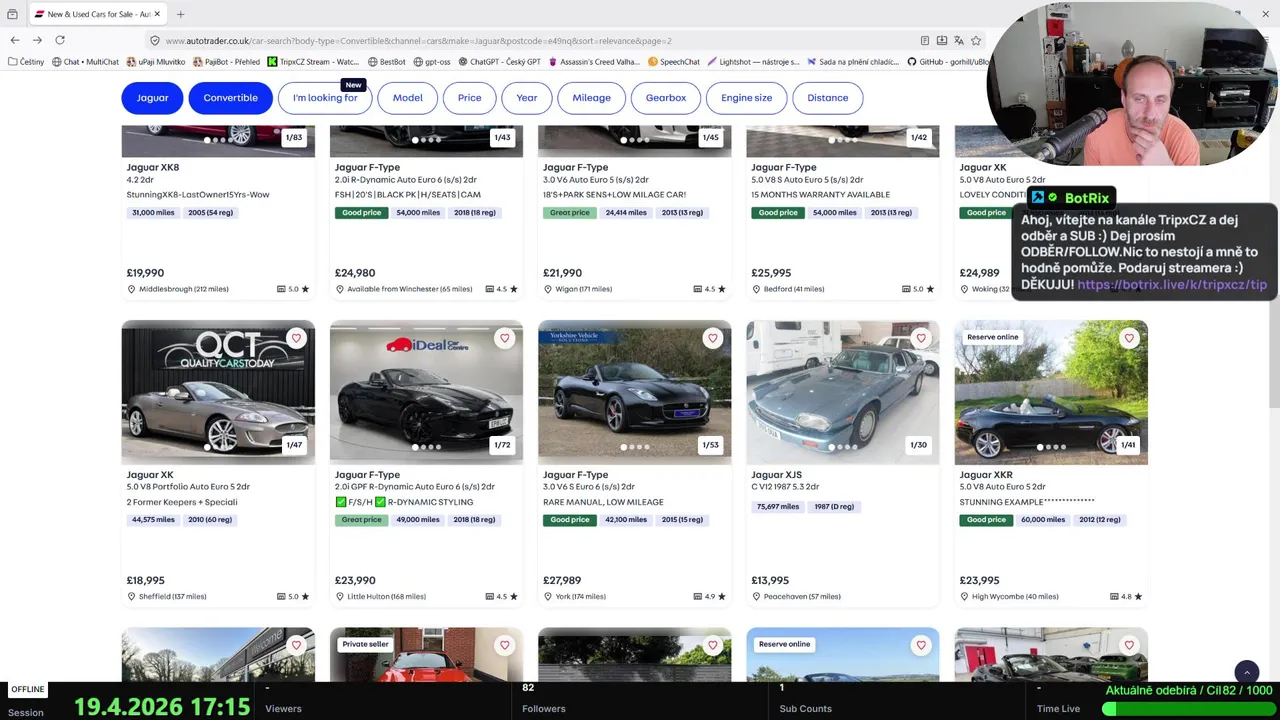1280x720 pixels.
Task: Toggle heart on the York F-Type manual listing
Action: (712, 338)
